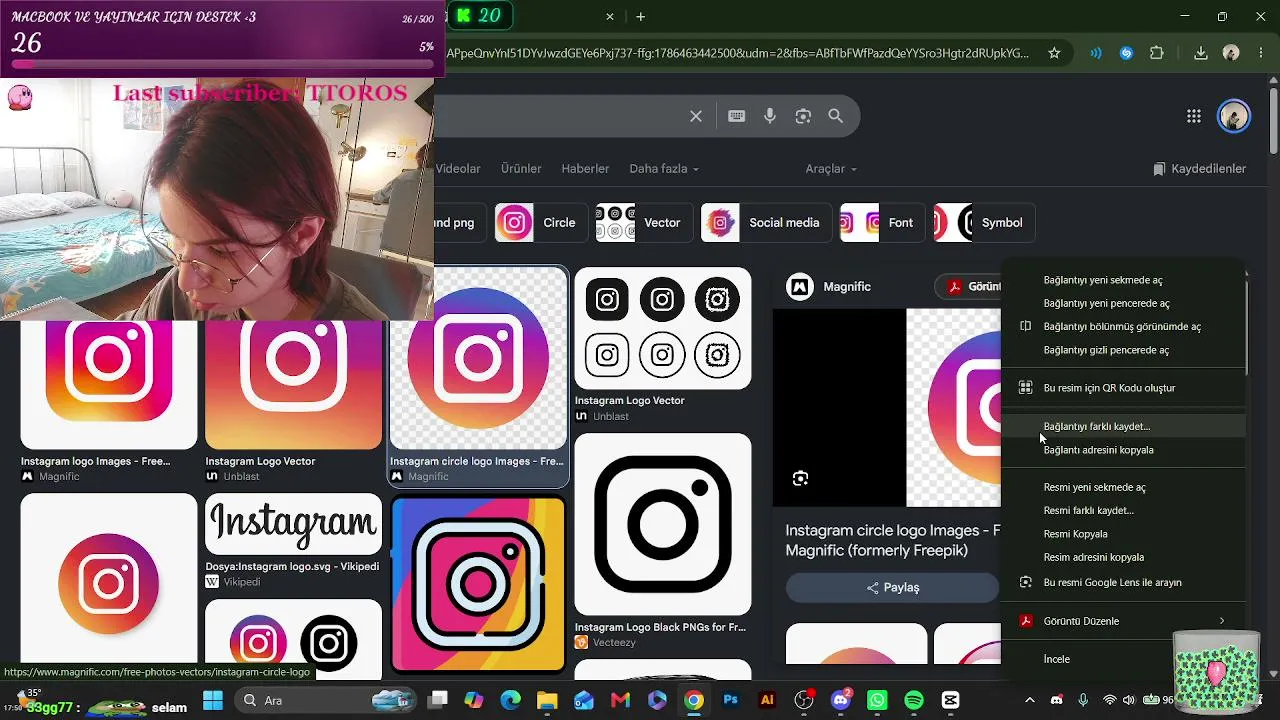Open Magnific source link in preview panel

(x=829, y=287)
